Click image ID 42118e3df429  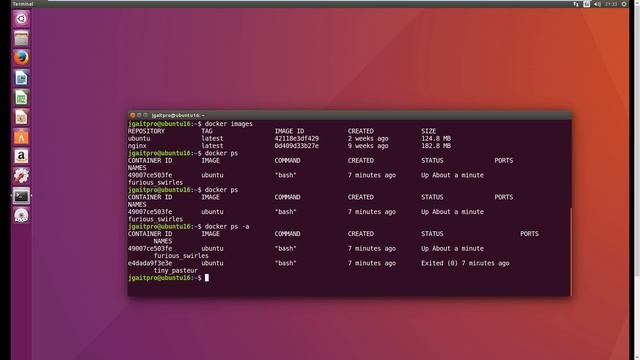click(297, 138)
